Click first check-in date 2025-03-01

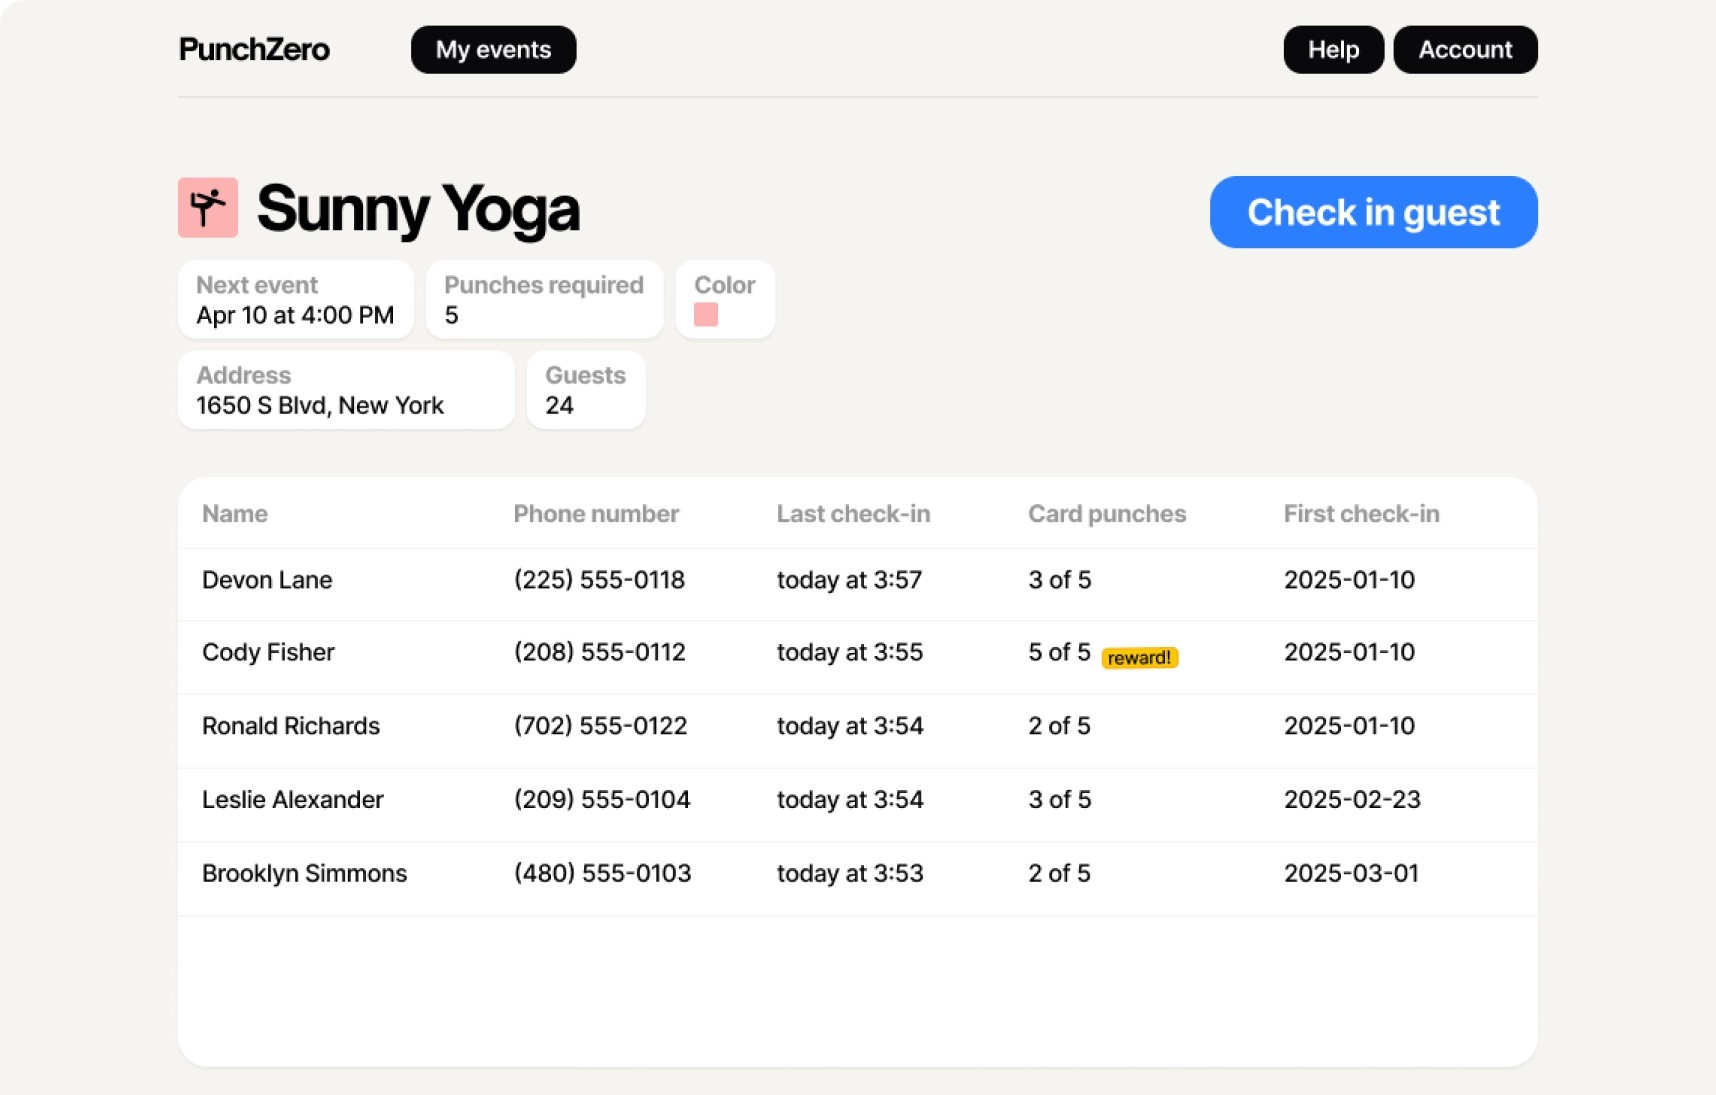click(x=1351, y=873)
